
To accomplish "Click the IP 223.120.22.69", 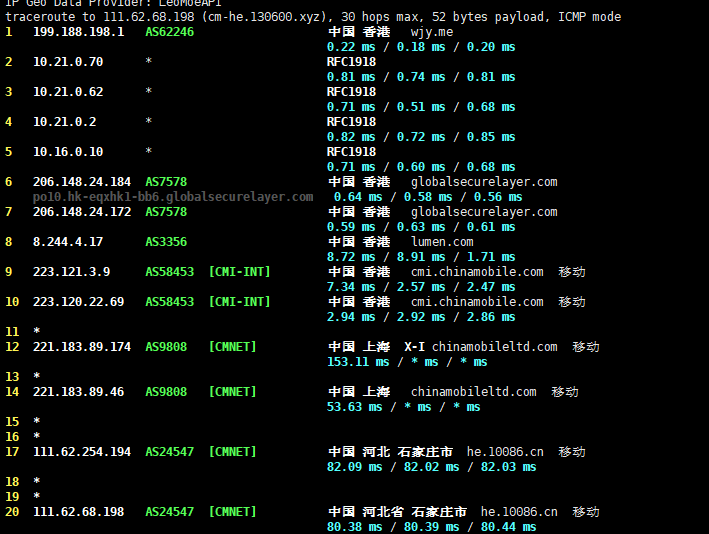I will point(79,302).
